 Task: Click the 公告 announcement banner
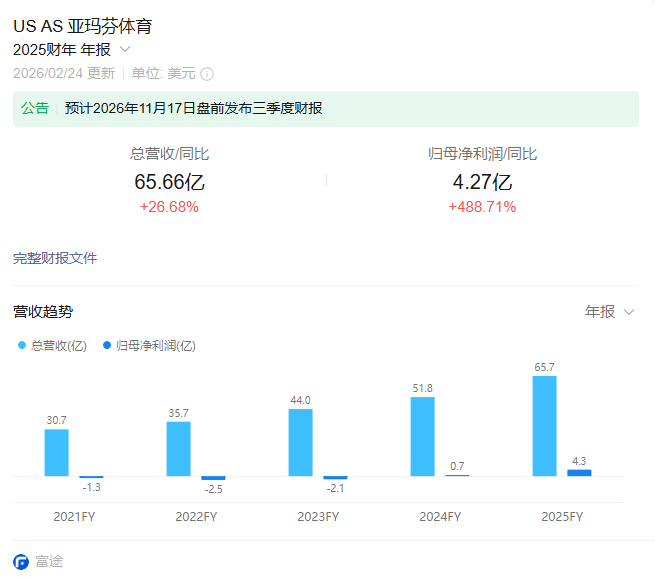click(x=326, y=109)
